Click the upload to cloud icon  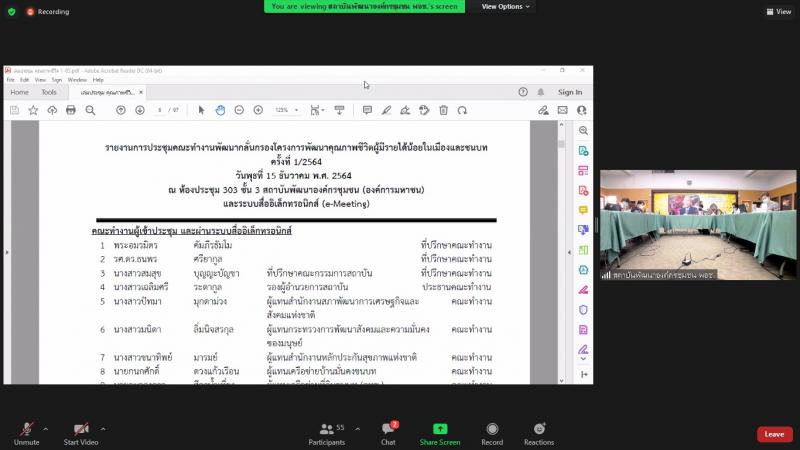coord(52,110)
